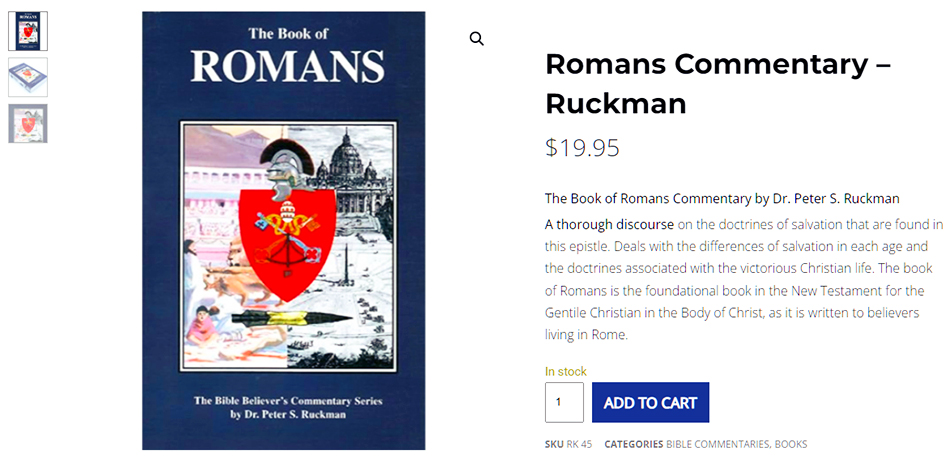Click the $19.95 price
This screenshot has width=950, height=468.
[x=582, y=148]
